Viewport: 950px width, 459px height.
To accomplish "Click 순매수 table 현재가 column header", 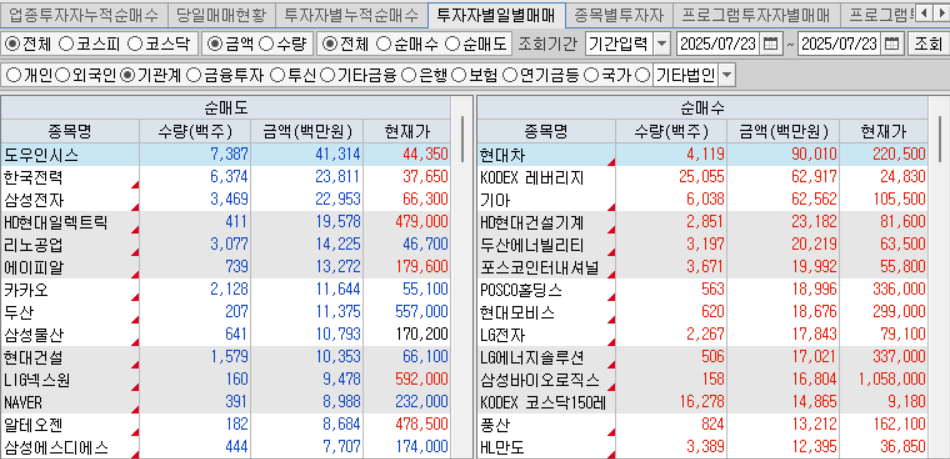I will coord(883,131).
